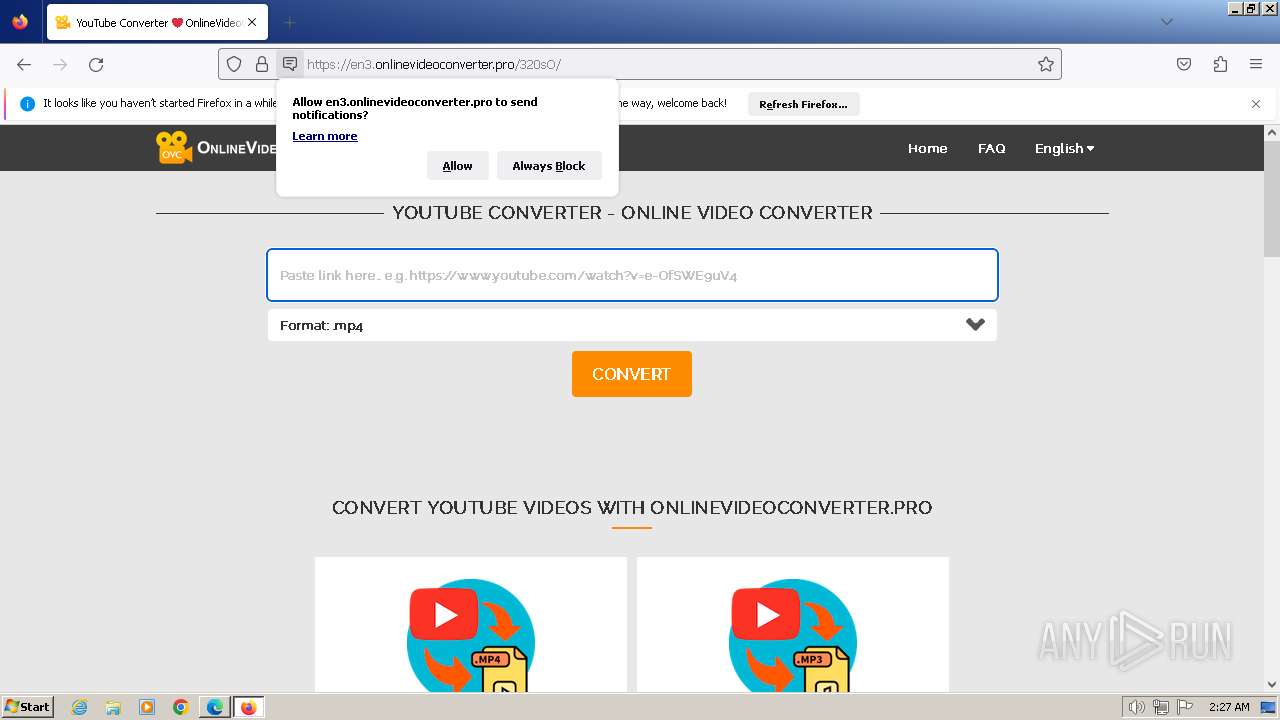Screen dimensions: 1280x720
Task: Click the paste link input field
Action: 632,275
